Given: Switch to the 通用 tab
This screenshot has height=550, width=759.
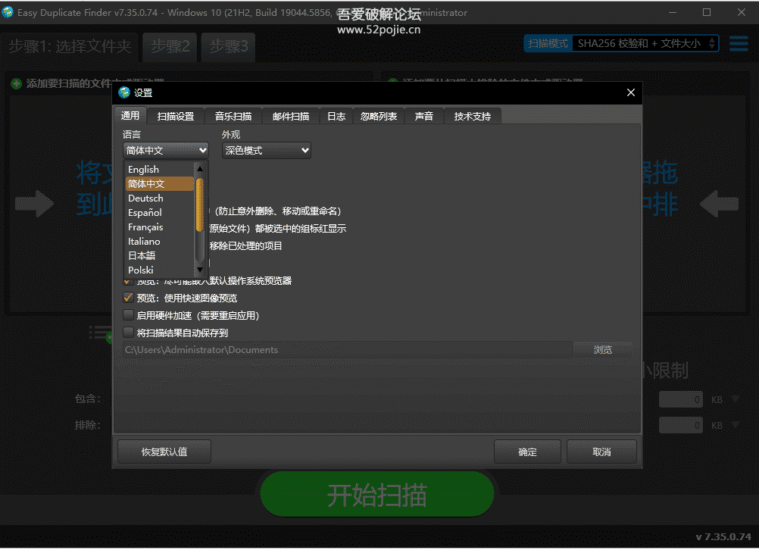Looking at the screenshot, I should tap(130, 116).
